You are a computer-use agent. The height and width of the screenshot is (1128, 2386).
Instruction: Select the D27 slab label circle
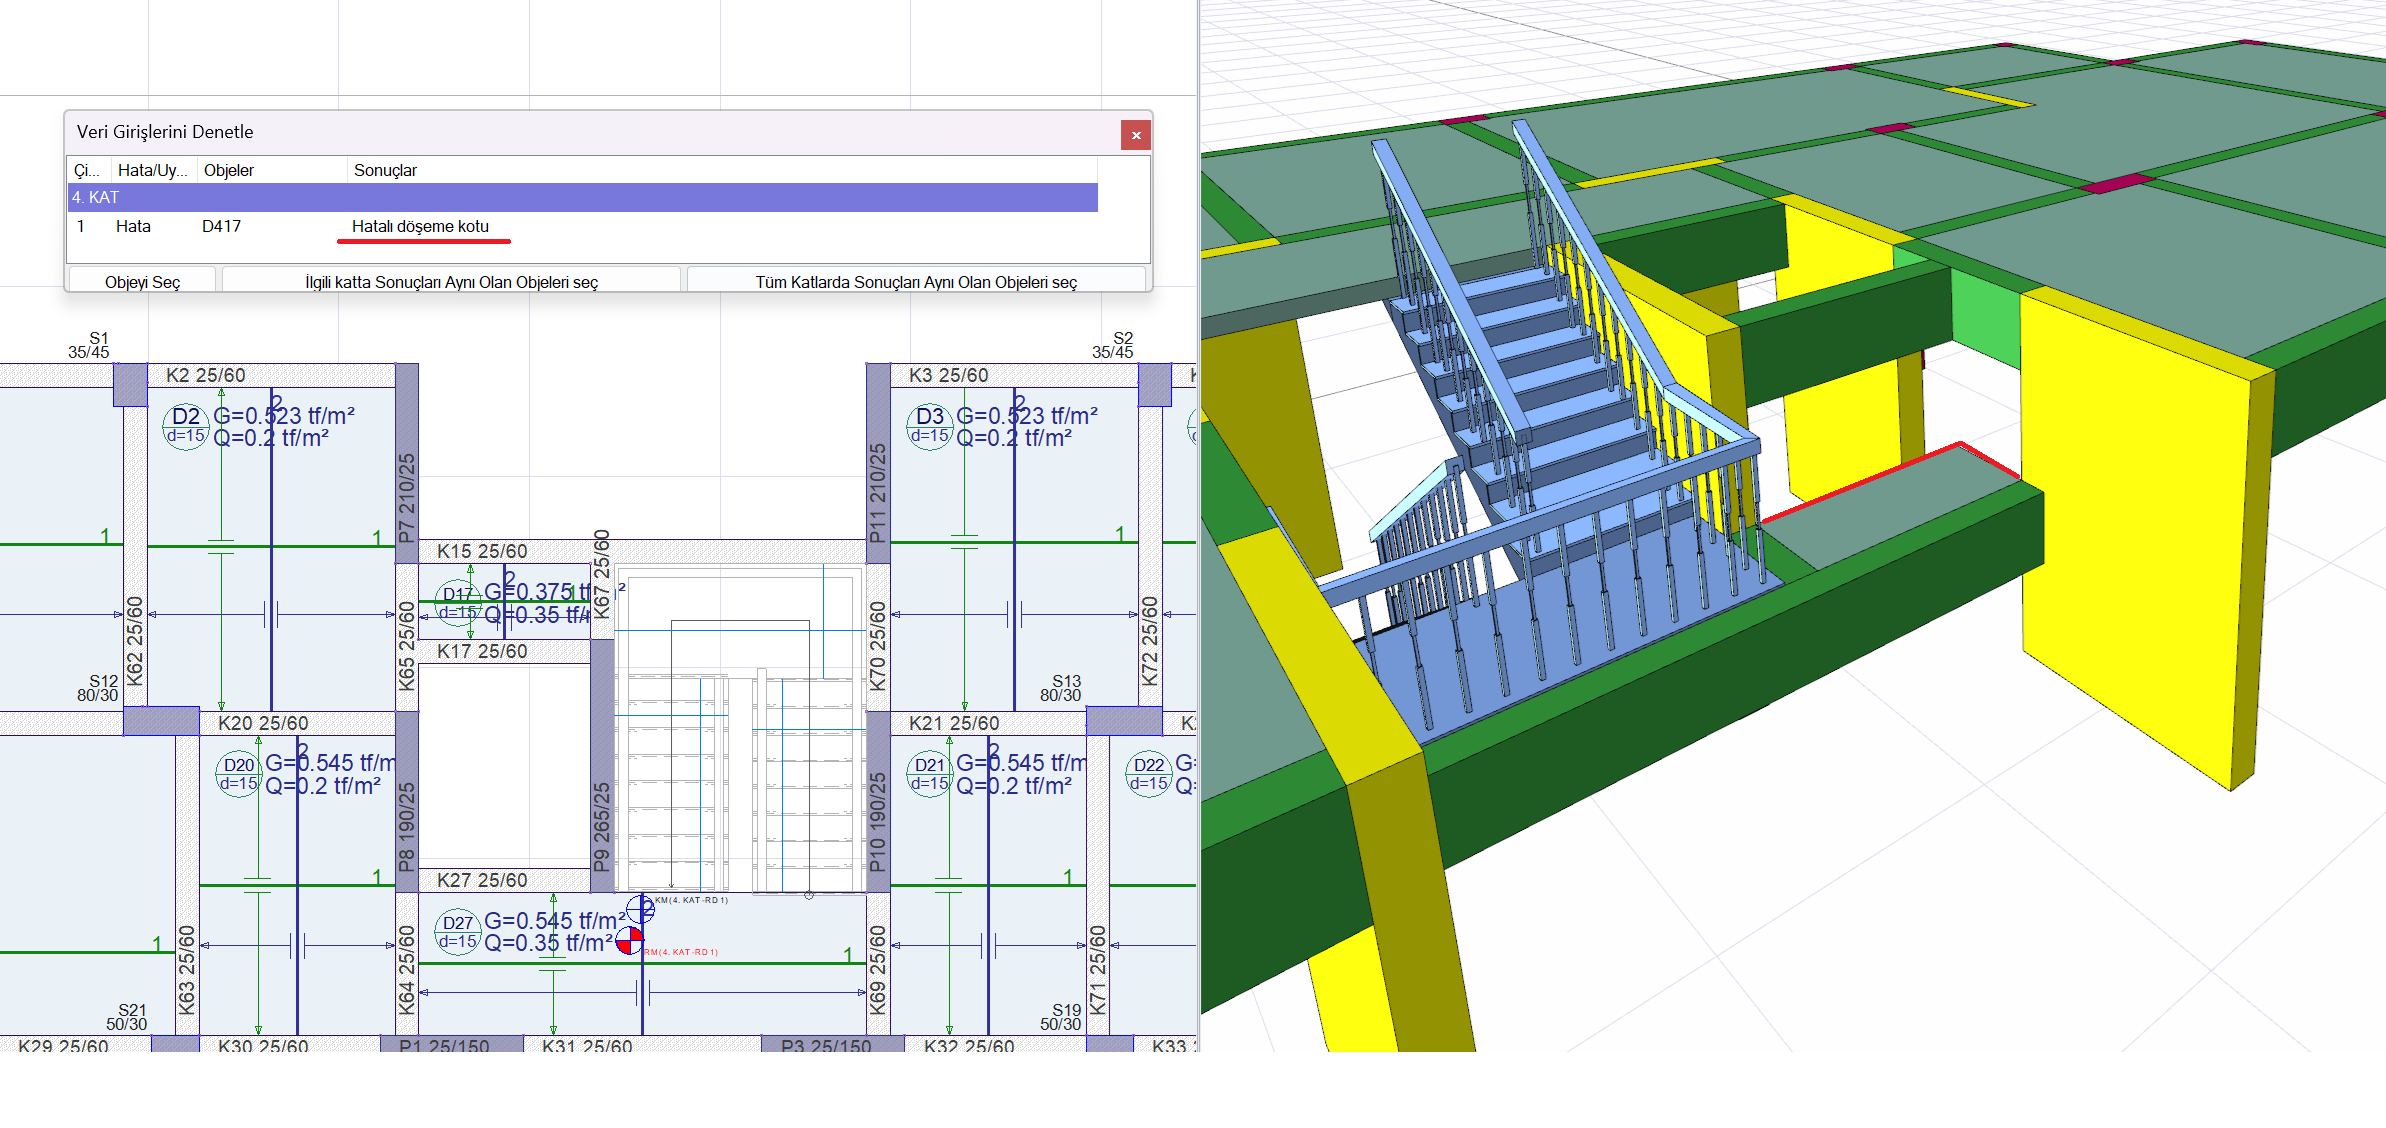click(458, 931)
